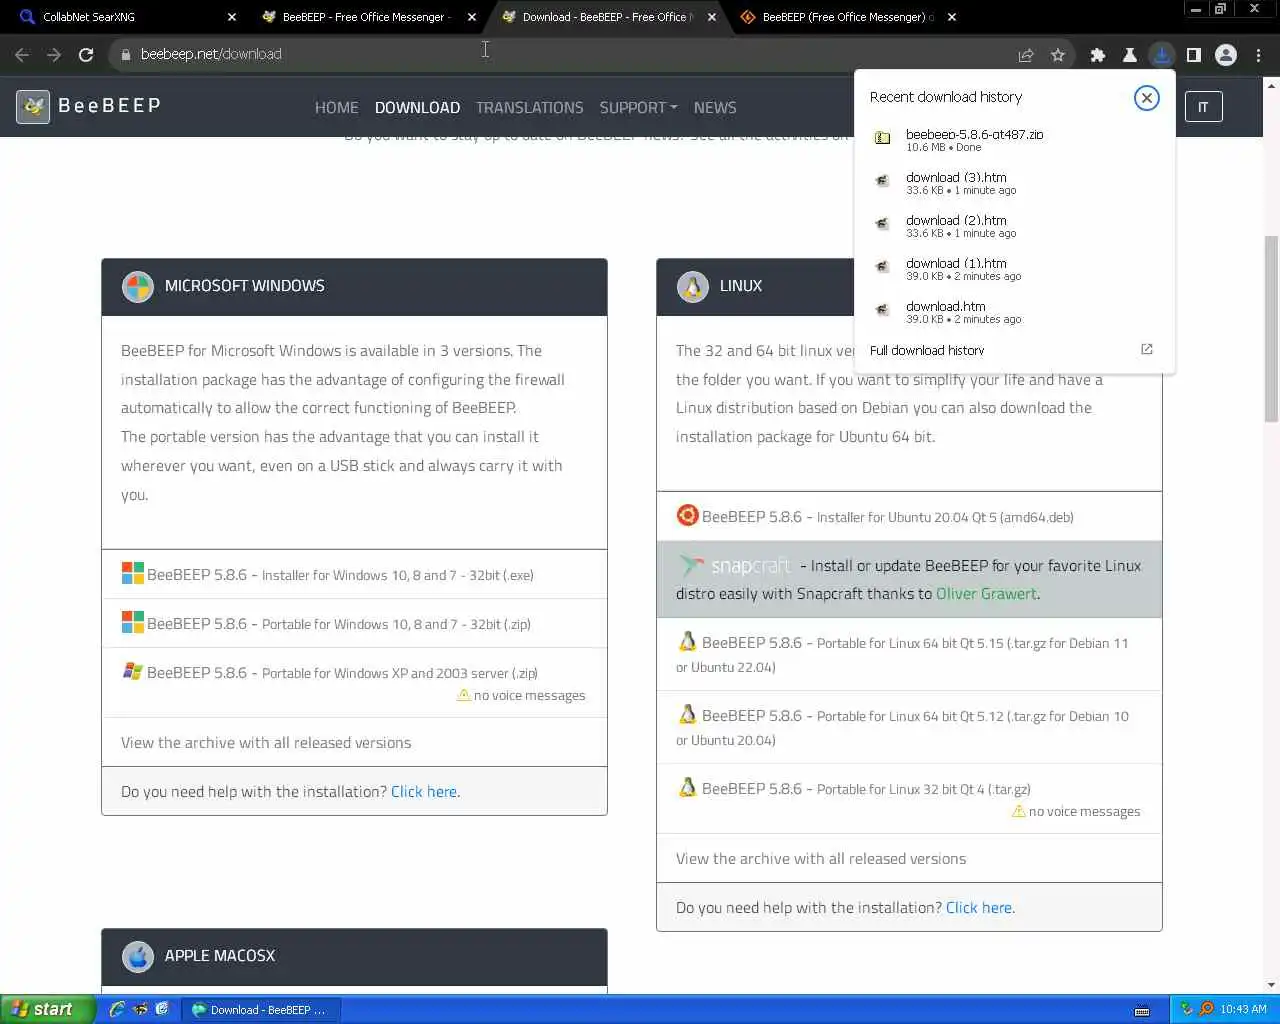The height and width of the screenshot is (1024, 1280).
Task: Click 'Click here' help link in Linux section
Action: click(x=979, y=908)
